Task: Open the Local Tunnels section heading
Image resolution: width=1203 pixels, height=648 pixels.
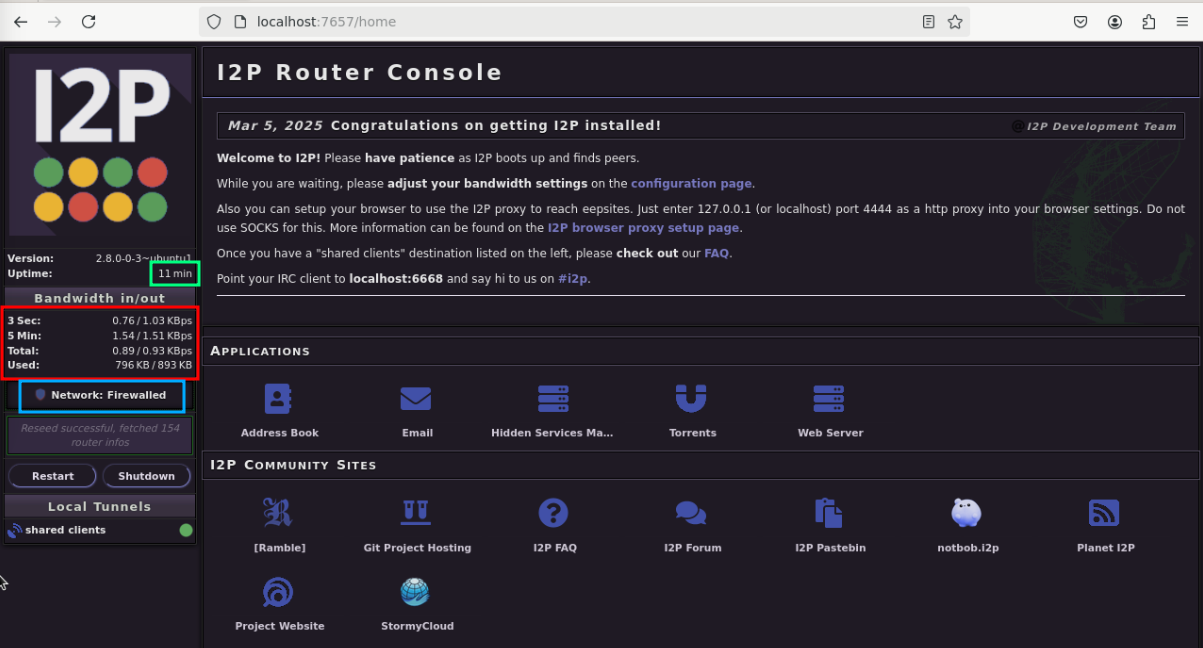Action: tap(100, 506)
